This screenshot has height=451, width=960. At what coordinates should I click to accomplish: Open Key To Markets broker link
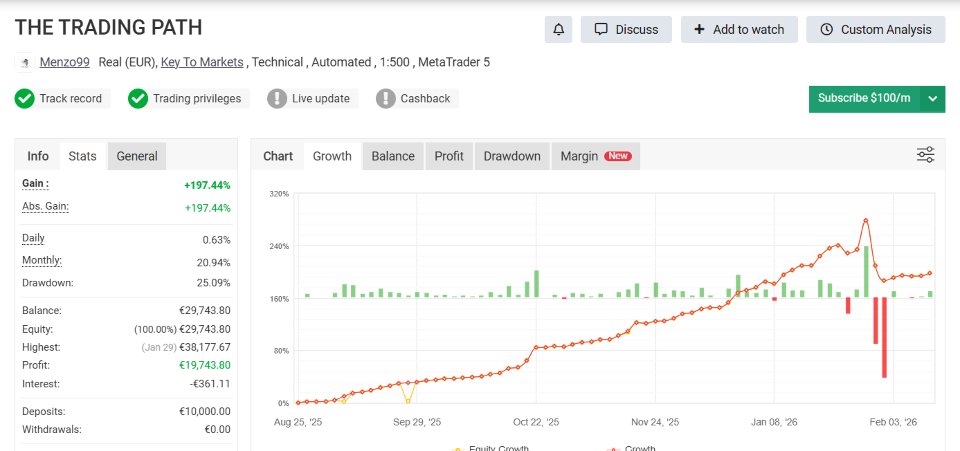[x=202, y=62]
